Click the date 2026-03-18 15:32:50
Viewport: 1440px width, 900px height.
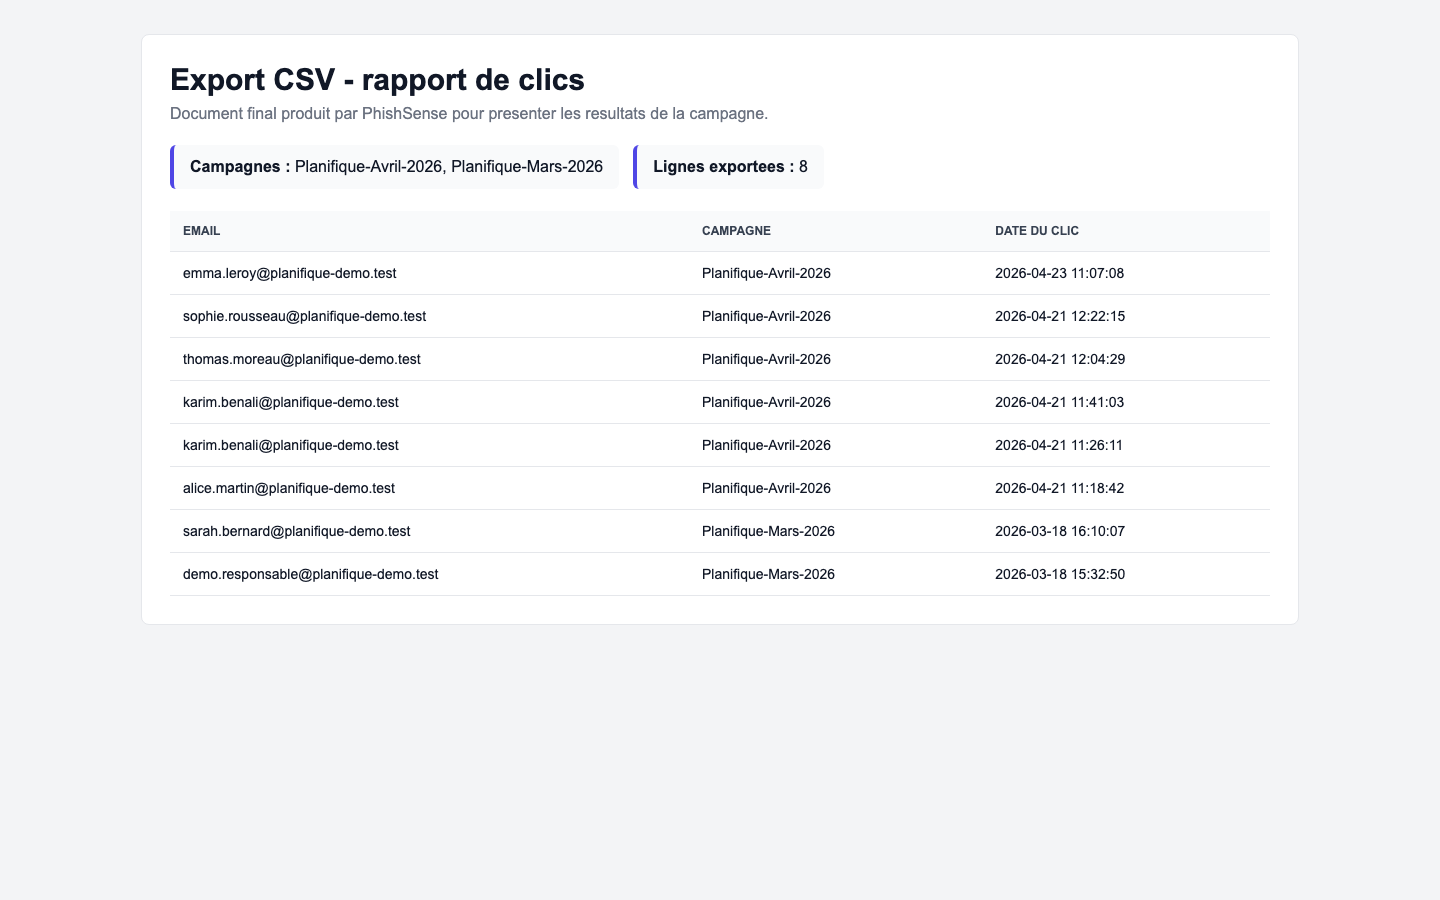(x=1060, y=574)
